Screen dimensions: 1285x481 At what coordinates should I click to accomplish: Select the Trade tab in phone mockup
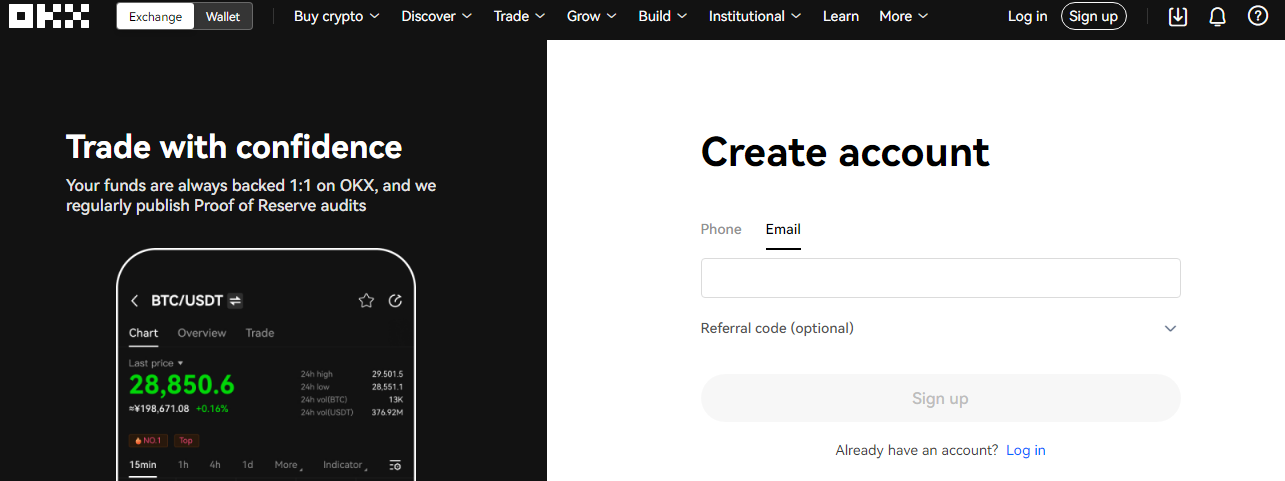tap(260, 333)
